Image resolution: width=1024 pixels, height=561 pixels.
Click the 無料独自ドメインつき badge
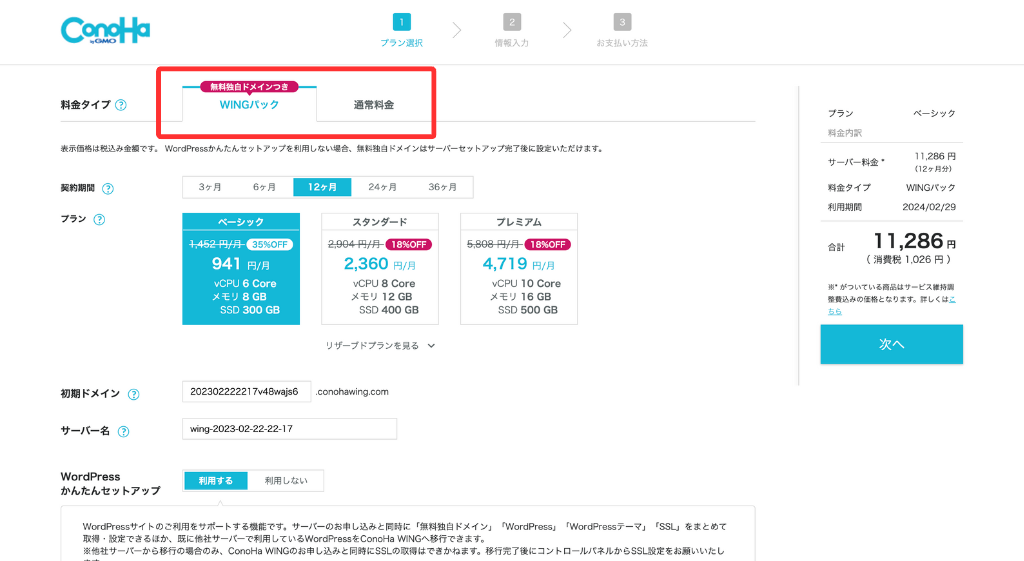click(249, 87)
